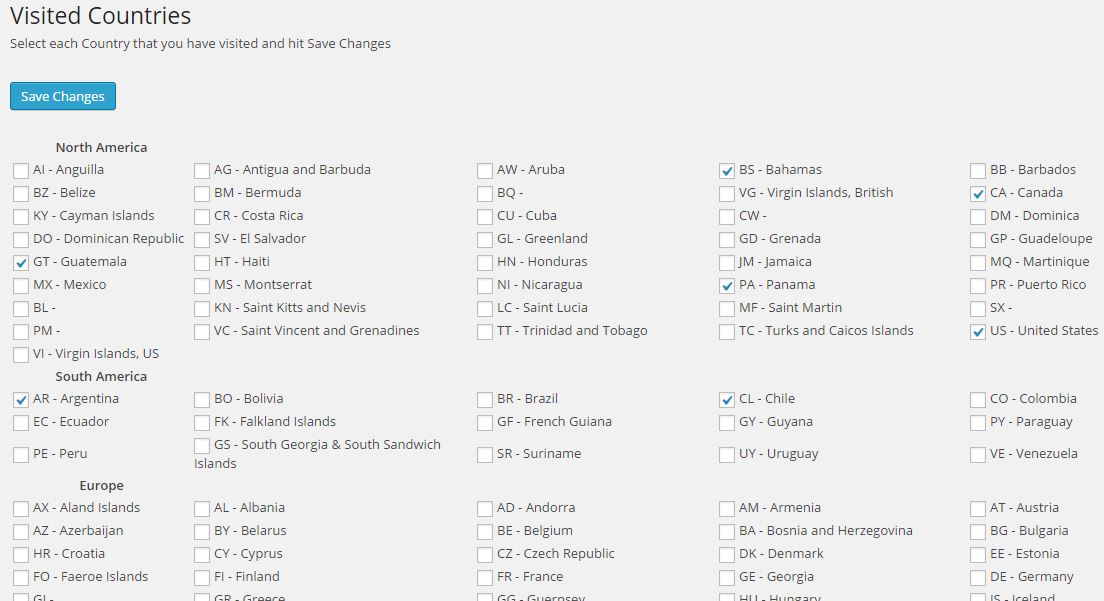The image size is (1104, 601).
Task: Deselect the PA - Panama checkbox
Action: pyautogui.click(x=727, y=286)
